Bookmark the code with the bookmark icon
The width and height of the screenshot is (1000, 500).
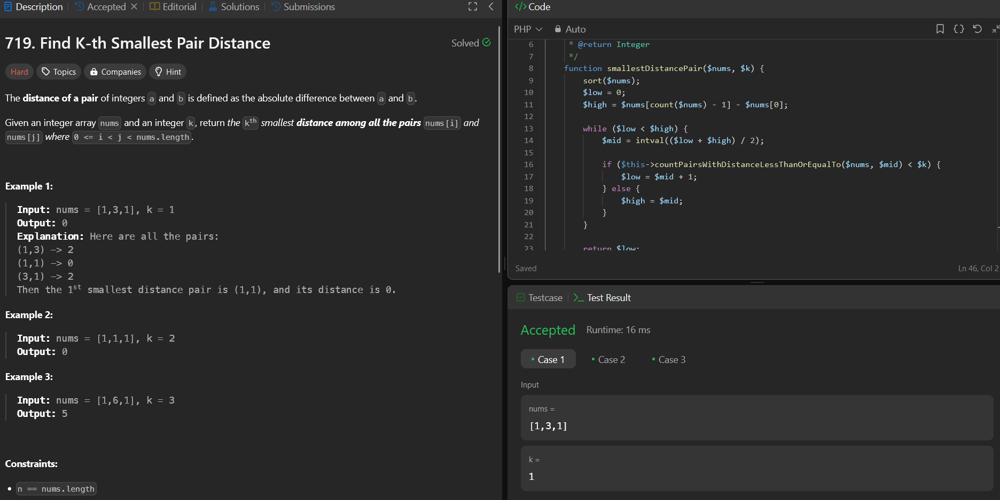click(x=940, y=29)
